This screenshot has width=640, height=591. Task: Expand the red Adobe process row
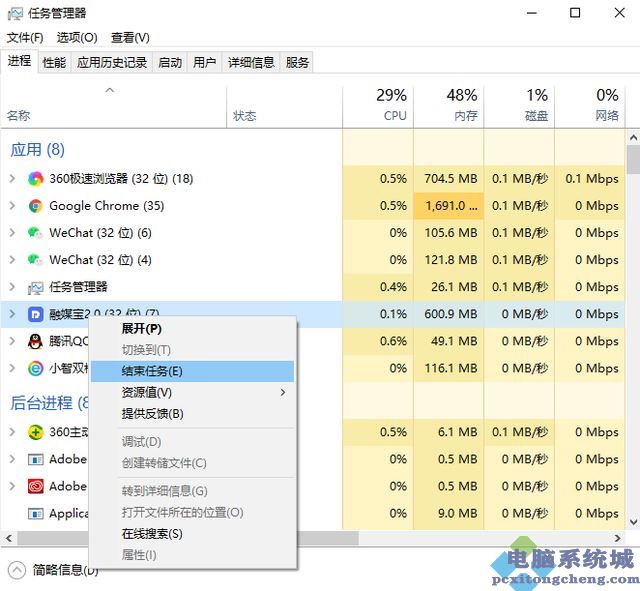pos(12,487)
